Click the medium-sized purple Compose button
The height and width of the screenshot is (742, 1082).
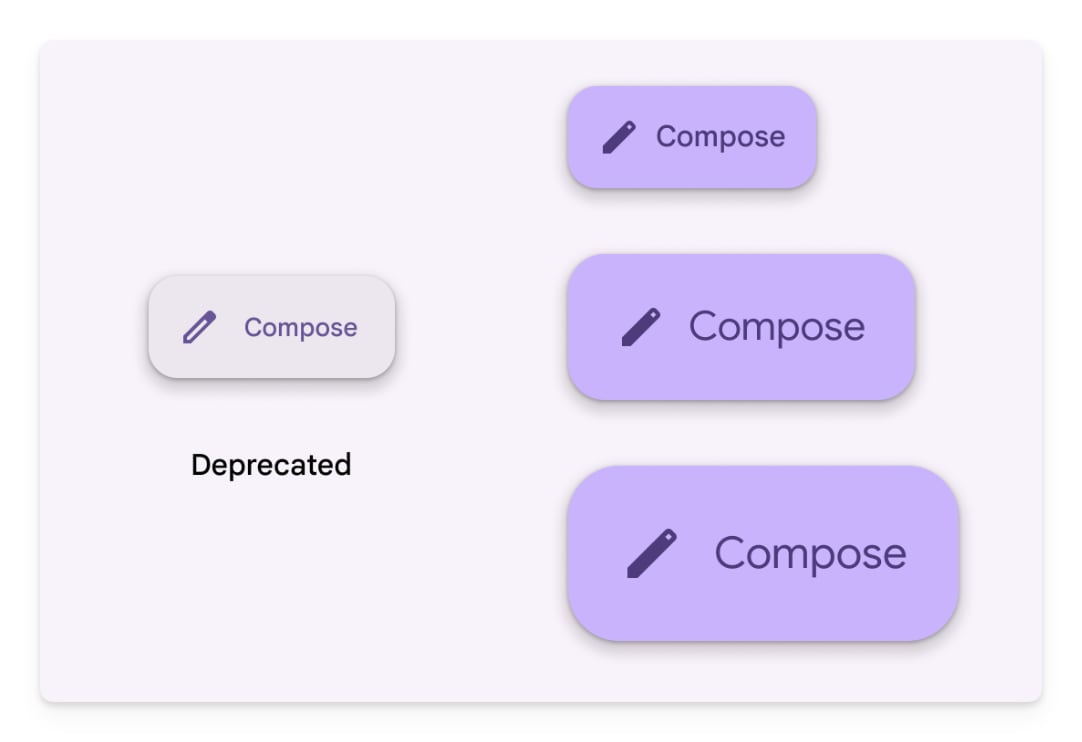pos(742,326)
